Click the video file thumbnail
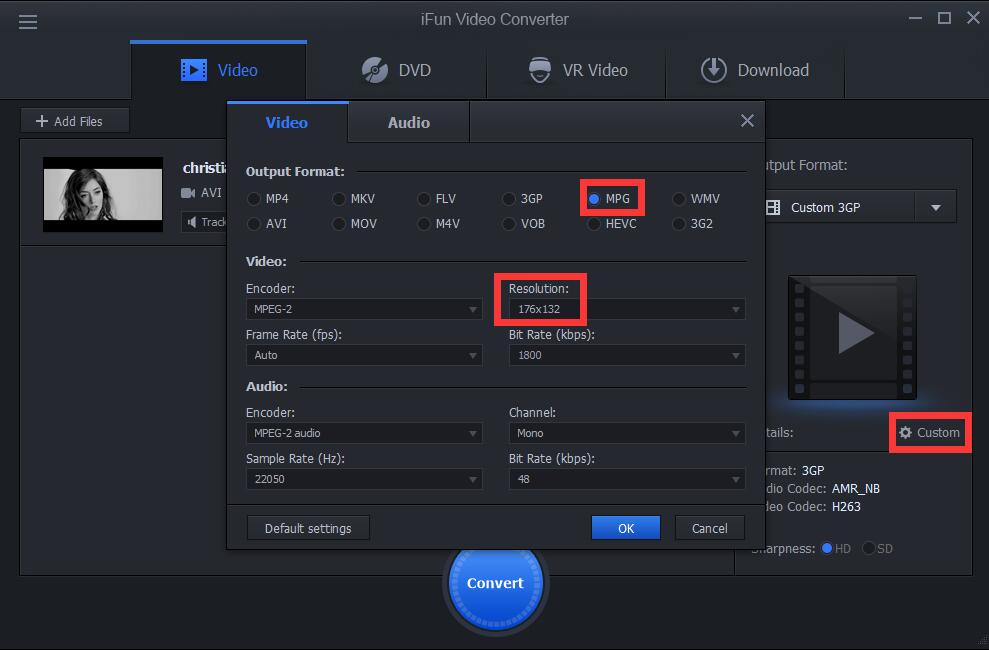The image size is (989, 650). [103, 194]
